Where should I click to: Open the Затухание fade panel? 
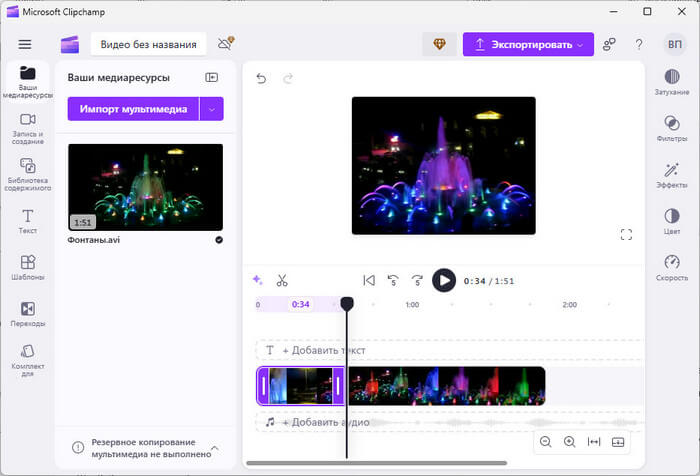pyautogui.click(x=672, y=82)
